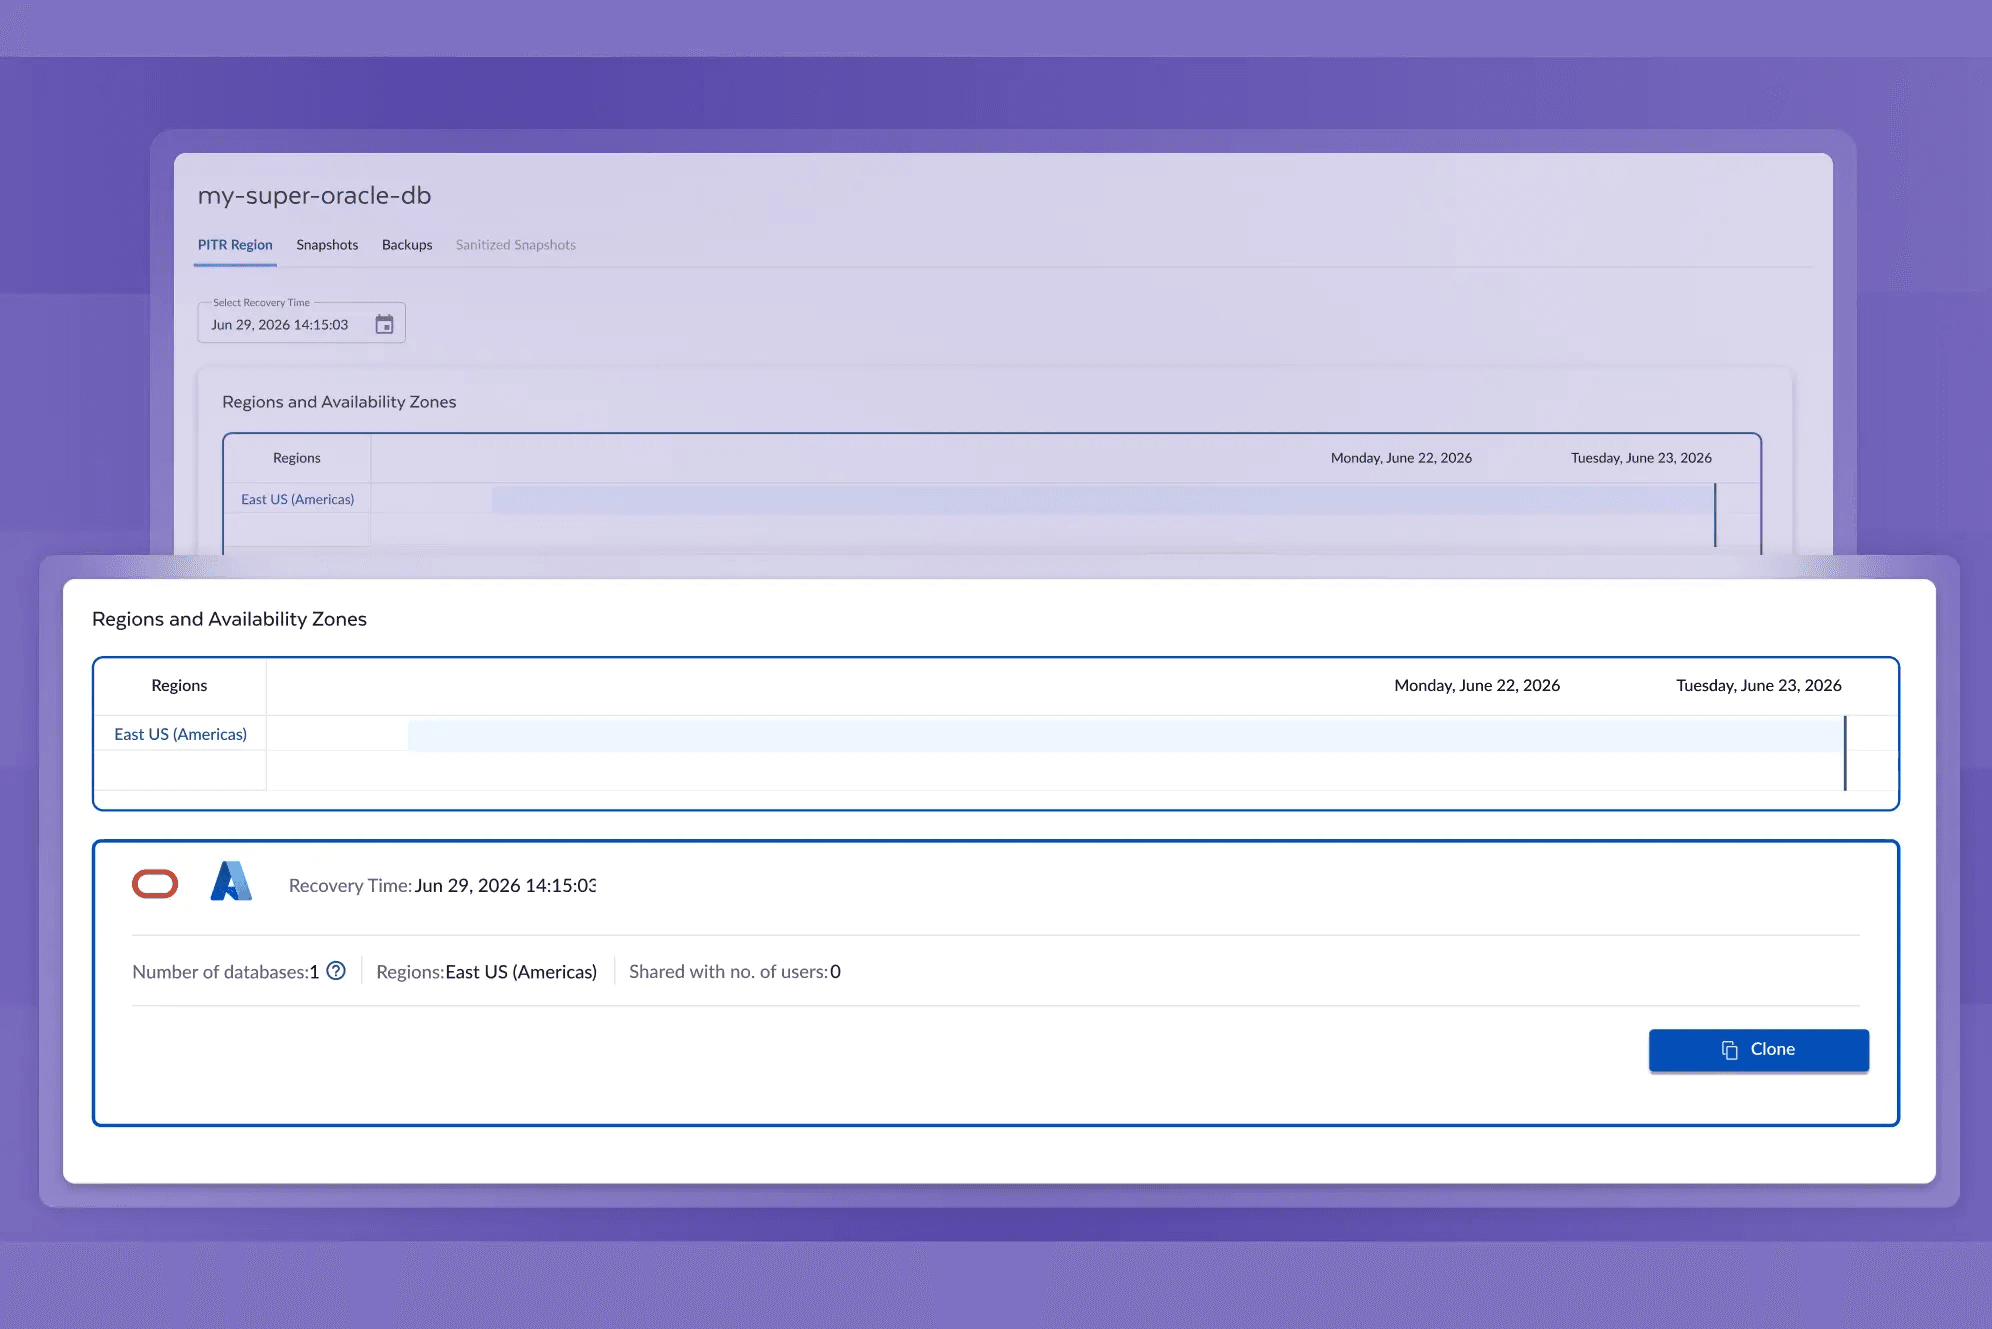
Task: Go to the Backups tab
Action: point(407,245)
